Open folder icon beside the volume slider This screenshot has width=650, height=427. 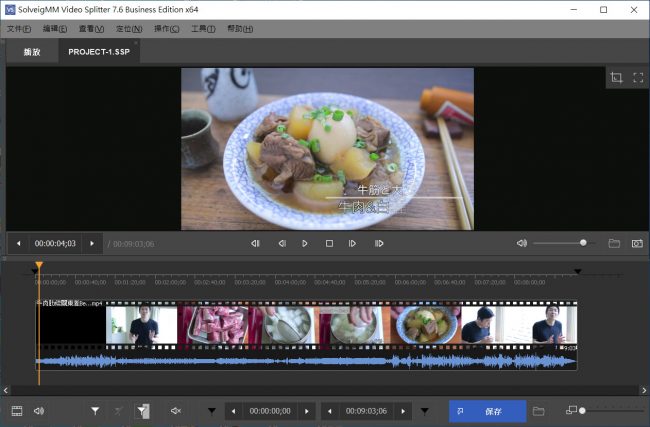pyautogui.click(x=614, y=243)
